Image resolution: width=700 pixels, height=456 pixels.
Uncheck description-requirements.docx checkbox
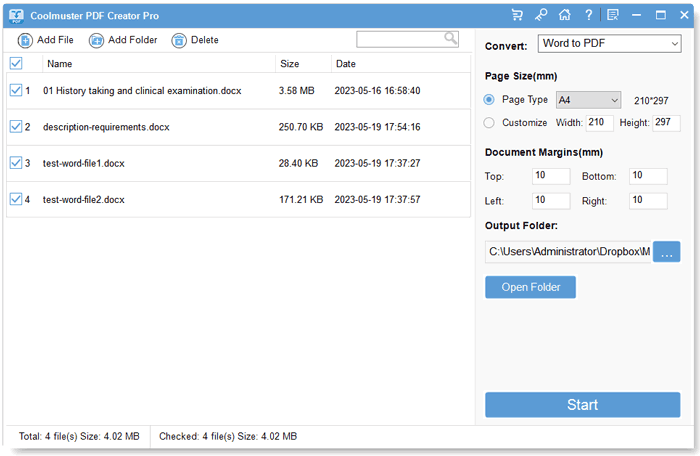click(x=16, y=127)
